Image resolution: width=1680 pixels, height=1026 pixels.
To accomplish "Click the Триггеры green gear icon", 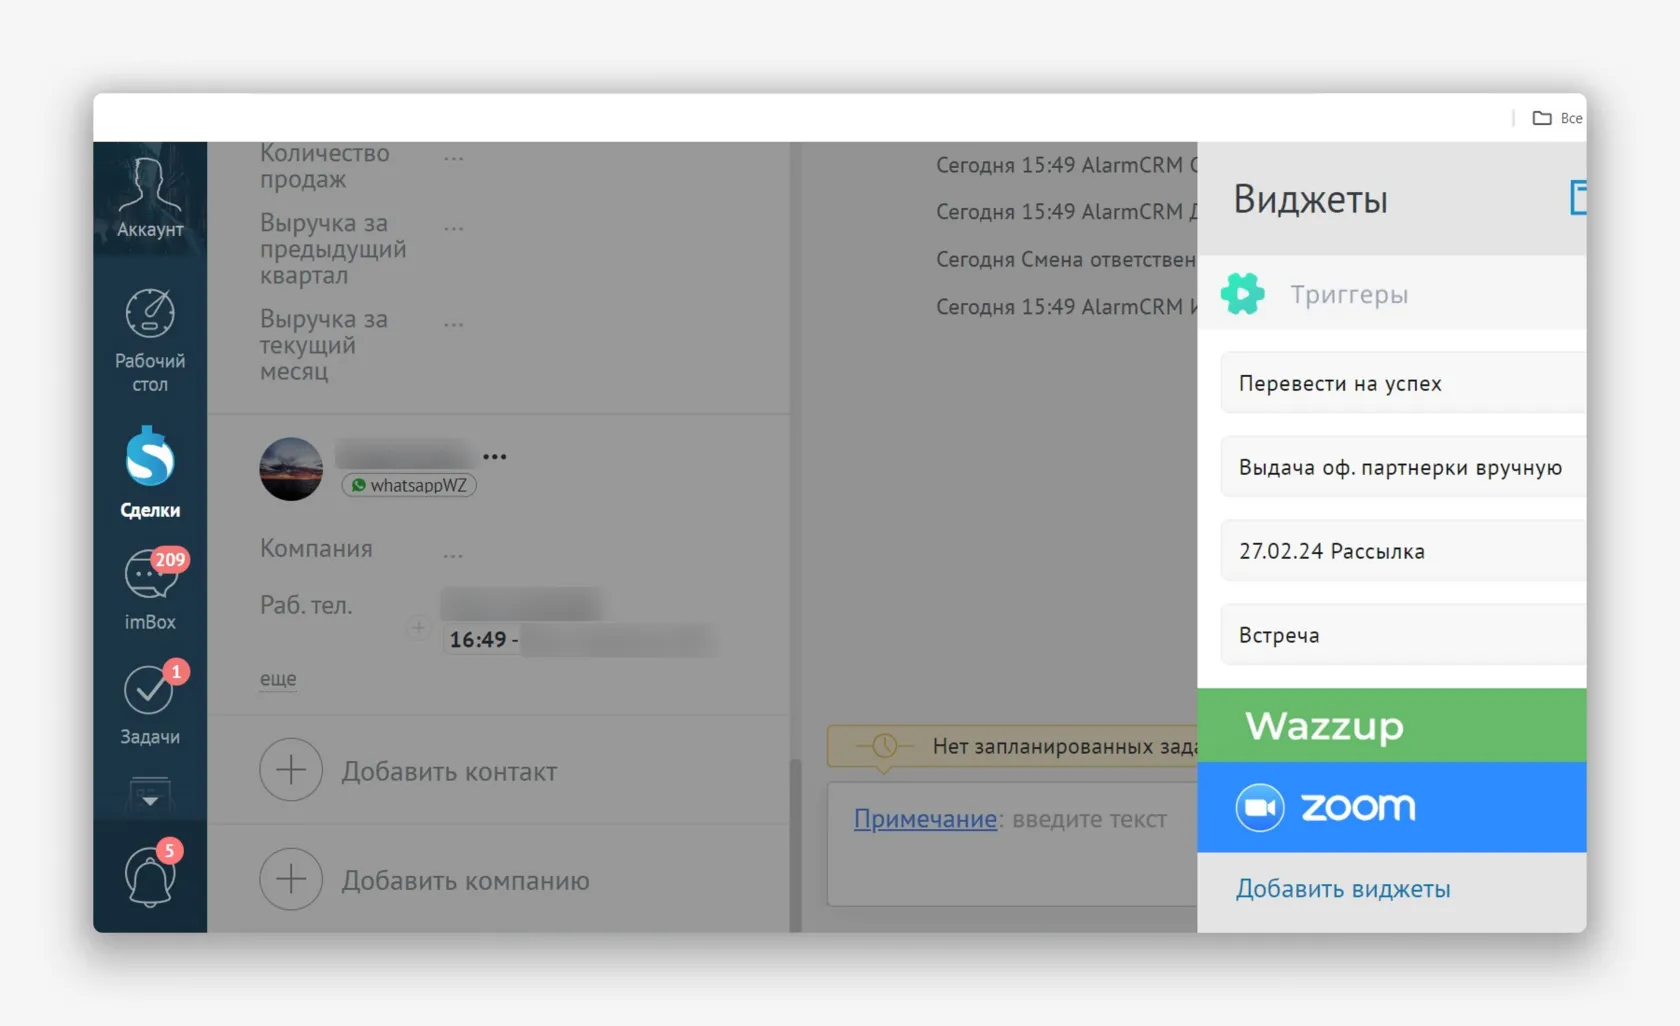I will pos(1242,294).
